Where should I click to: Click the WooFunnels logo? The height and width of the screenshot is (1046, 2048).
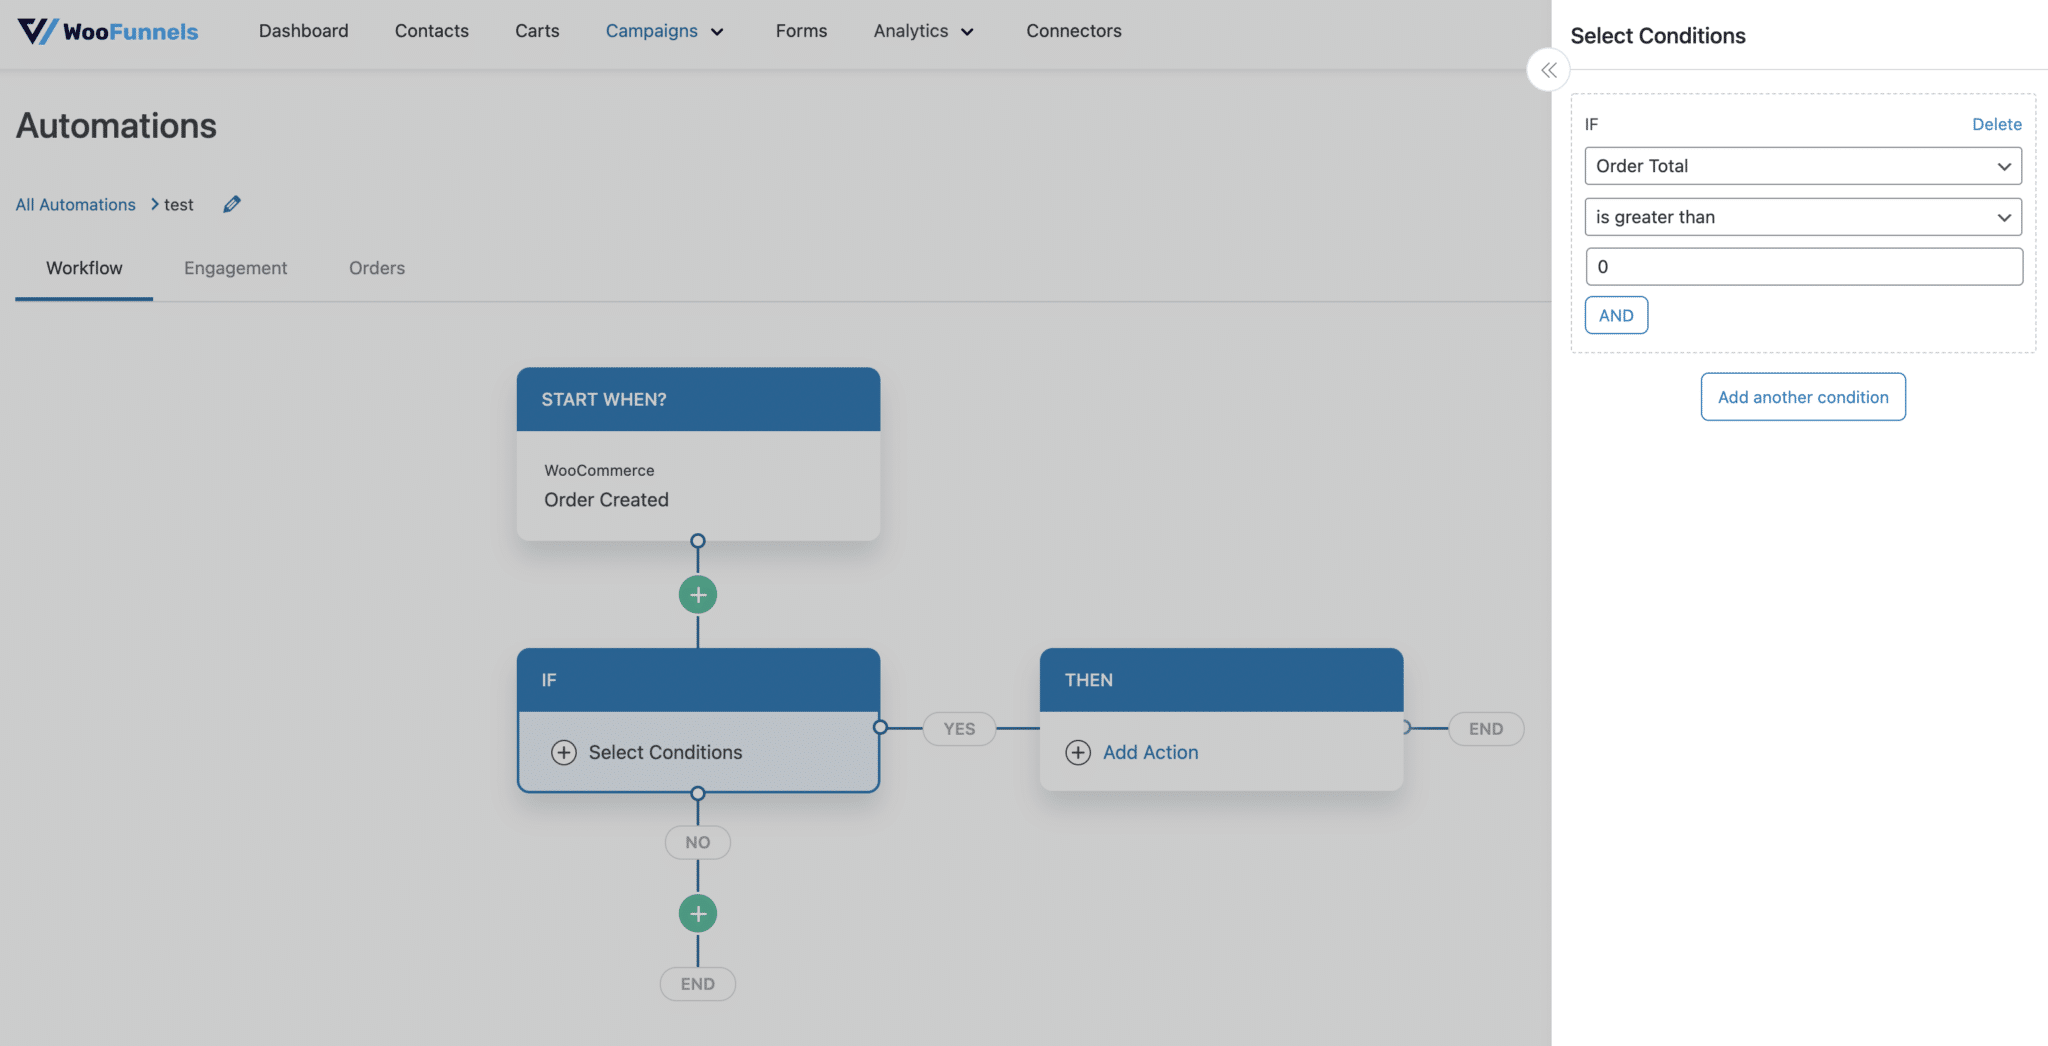(x=108, y=31)
